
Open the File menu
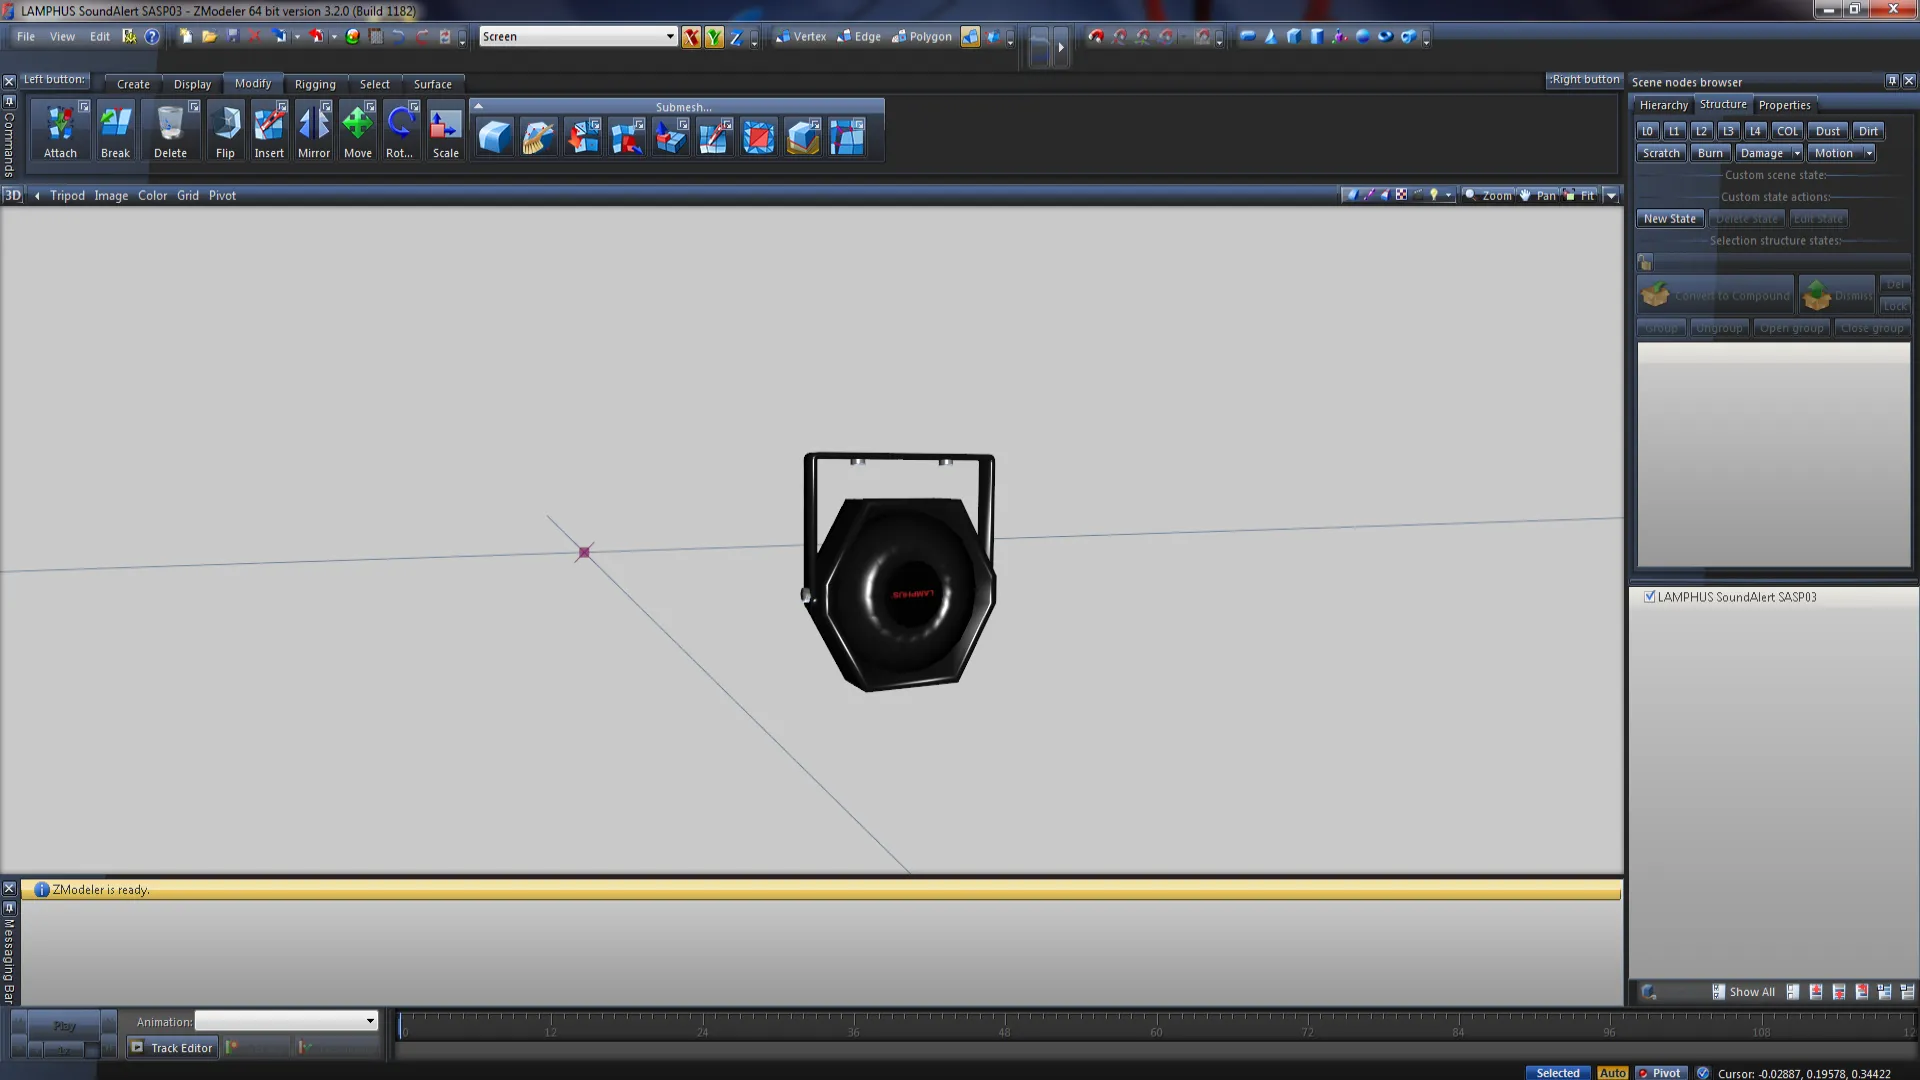pyautogui.click(x=26, y=37)
